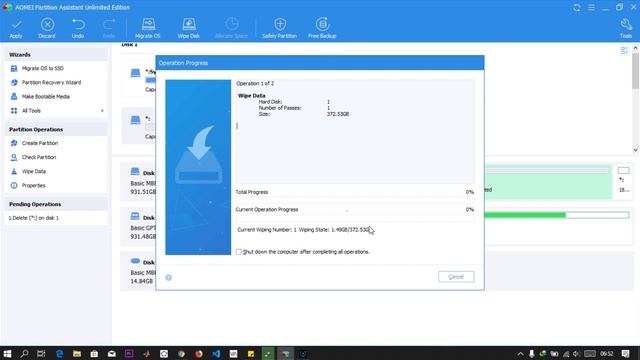Open the Free Backup tool
This screenshot has width=640, height=360.
click(322, 28)
